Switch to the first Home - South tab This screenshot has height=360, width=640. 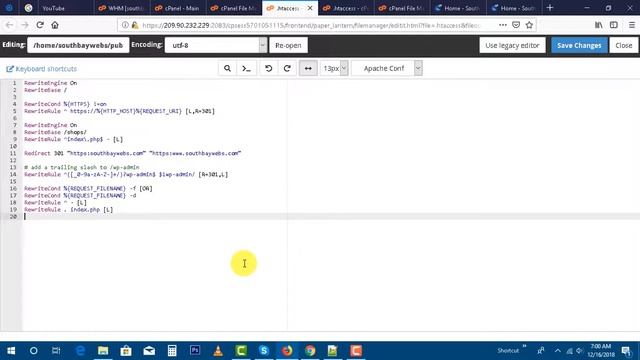tap(458, 8)
